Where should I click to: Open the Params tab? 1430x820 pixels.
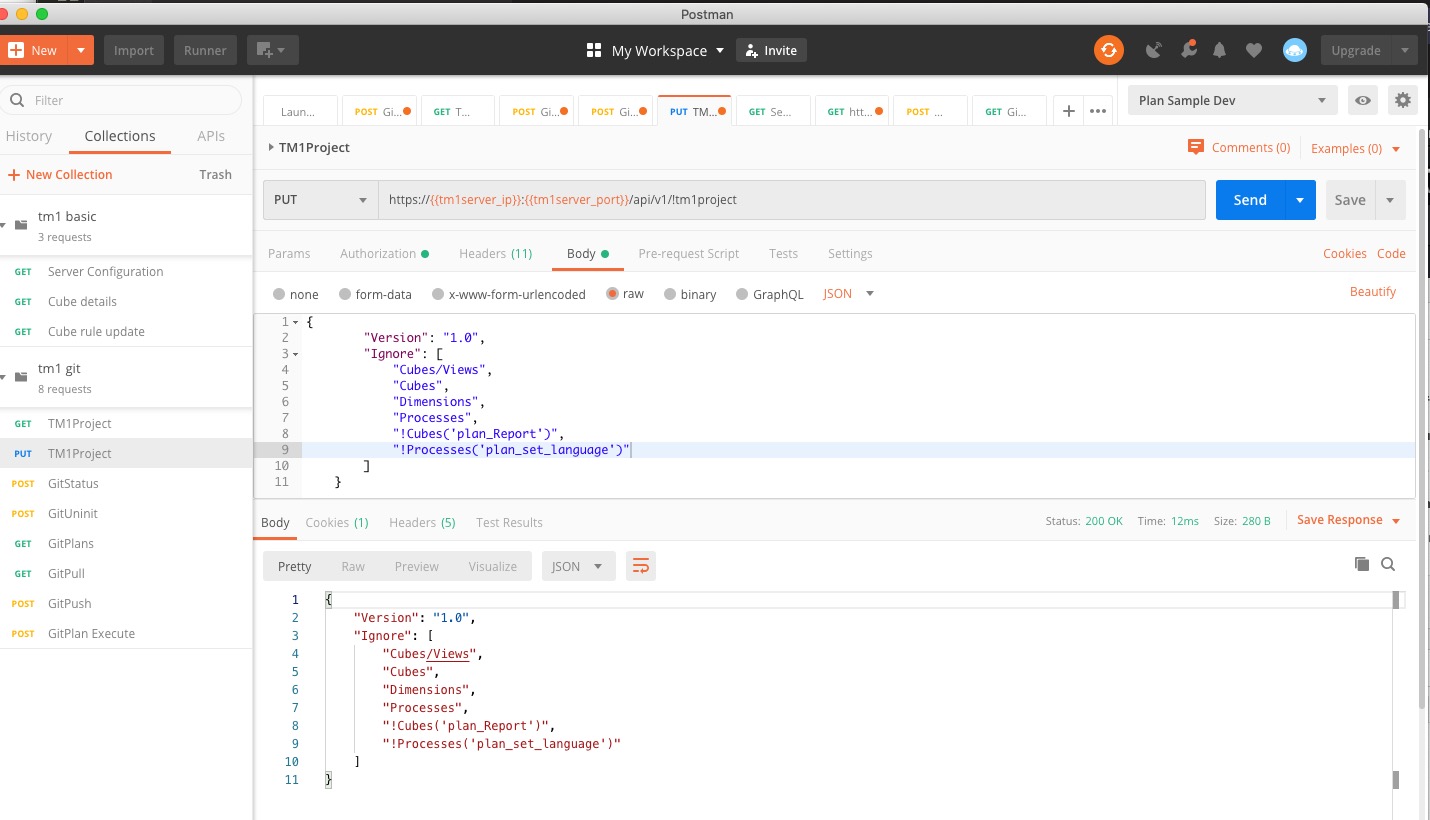coord(289,253)
